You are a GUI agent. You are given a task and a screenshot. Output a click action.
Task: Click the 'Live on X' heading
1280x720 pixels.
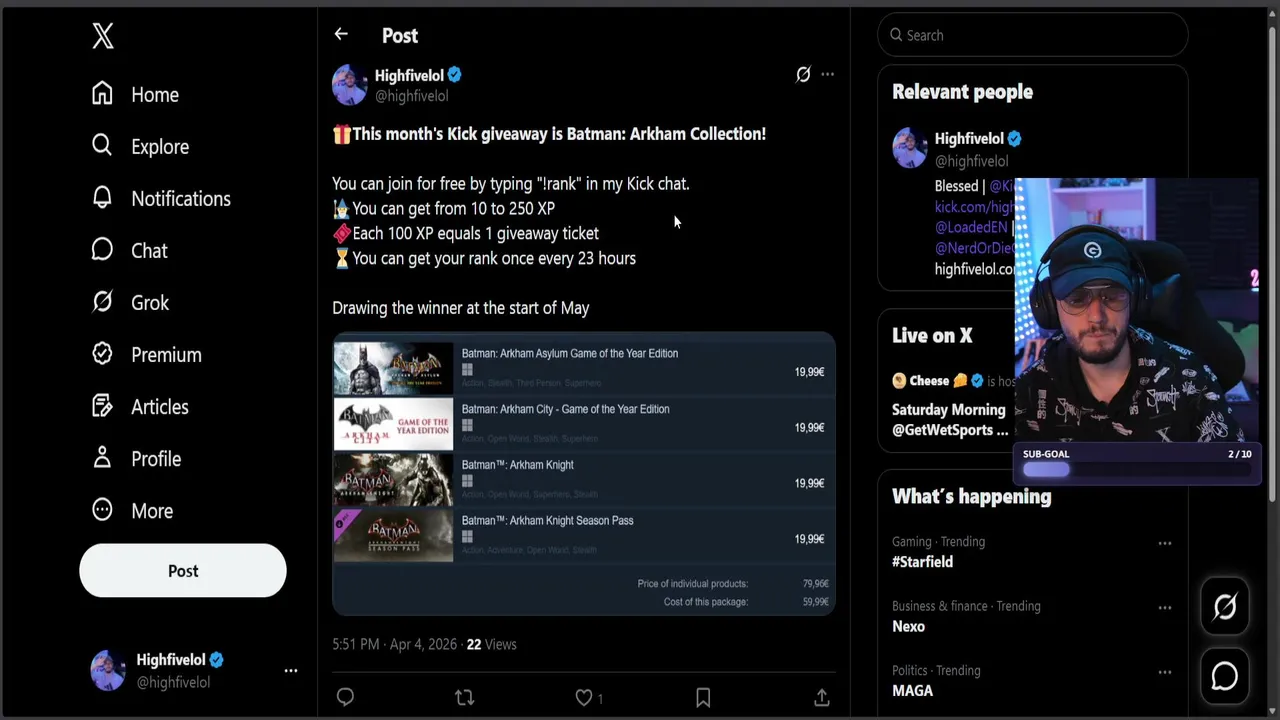(x=932, y=336)
